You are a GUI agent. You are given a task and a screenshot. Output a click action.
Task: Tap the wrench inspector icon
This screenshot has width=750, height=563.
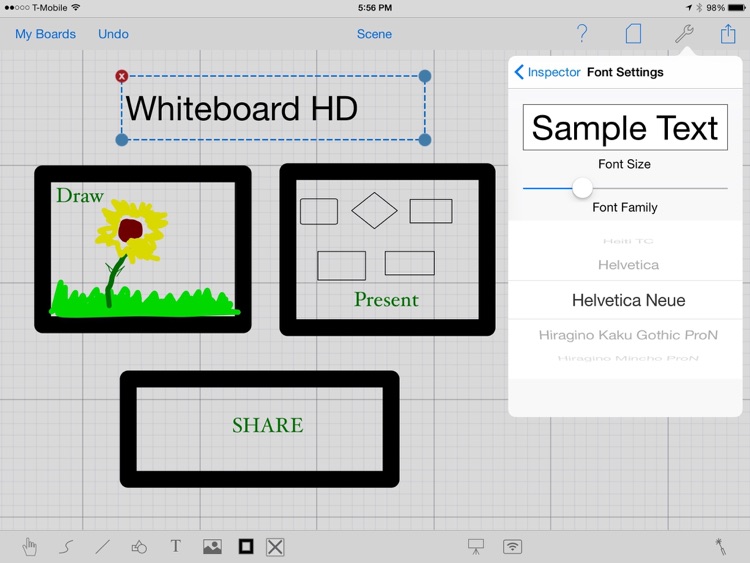pos(684,34)
